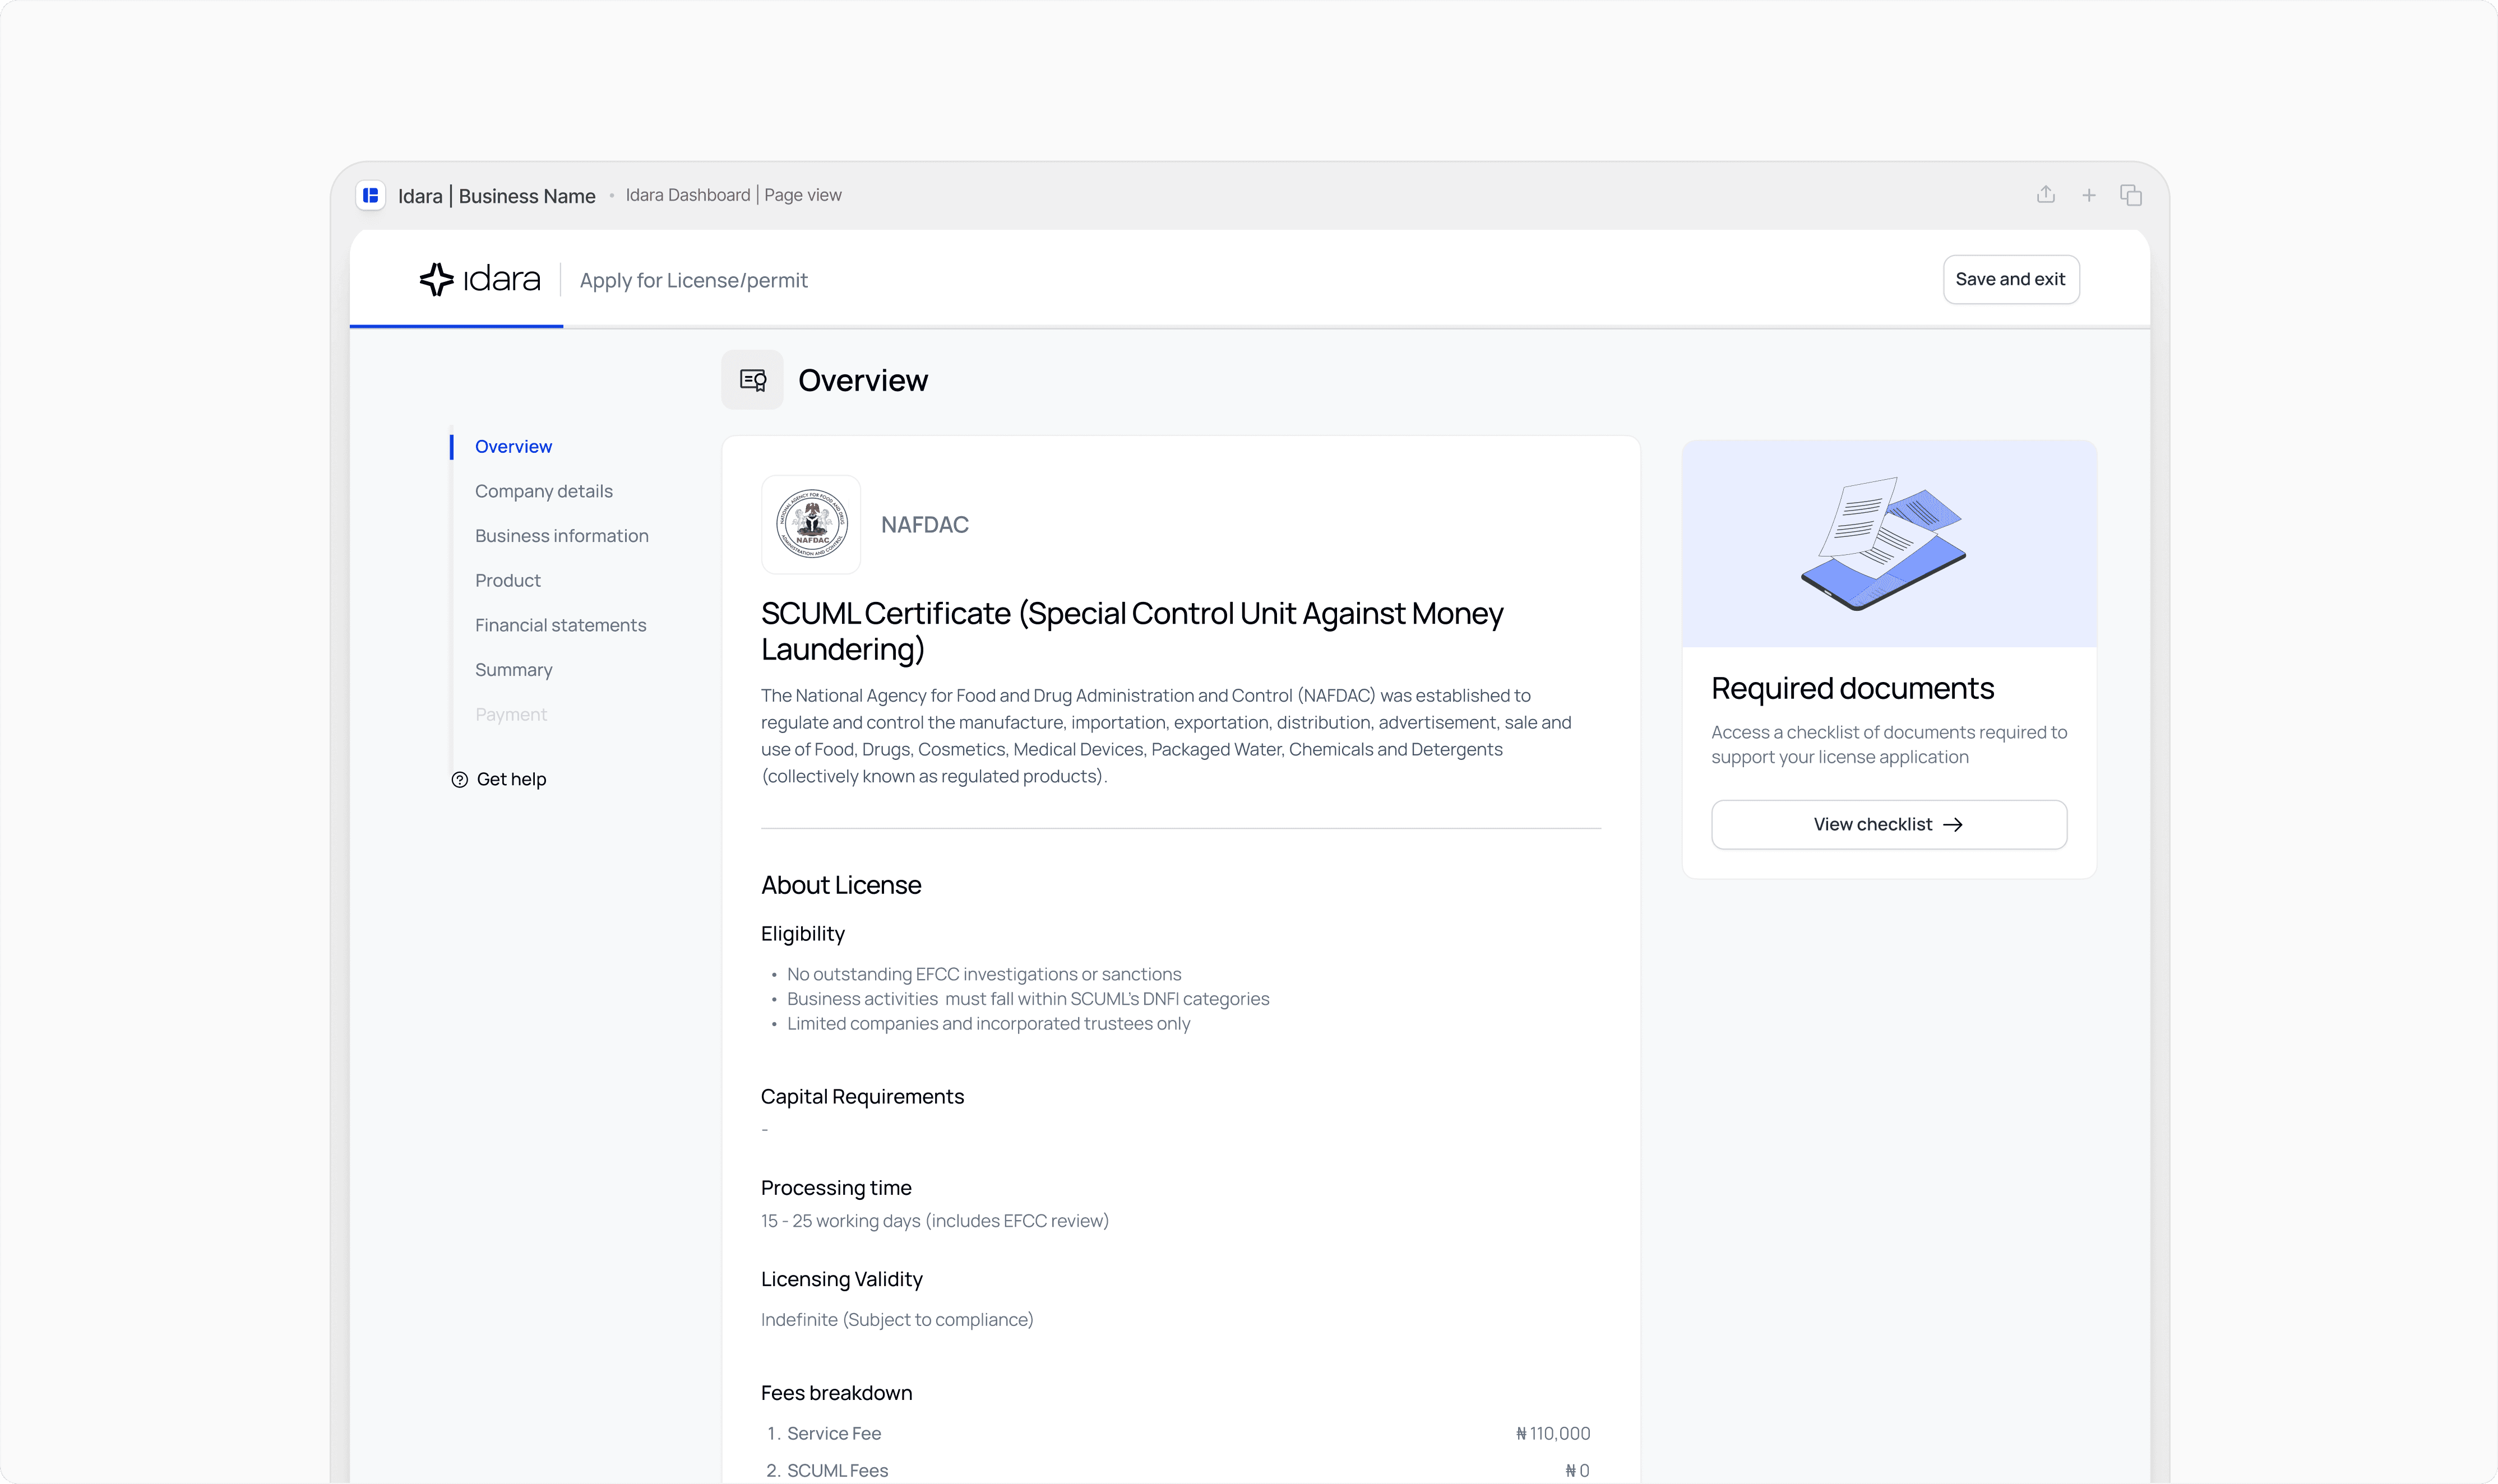The image size is (2498, 1484).
Task: Navigate to Financial statements step
Action: 560,625
